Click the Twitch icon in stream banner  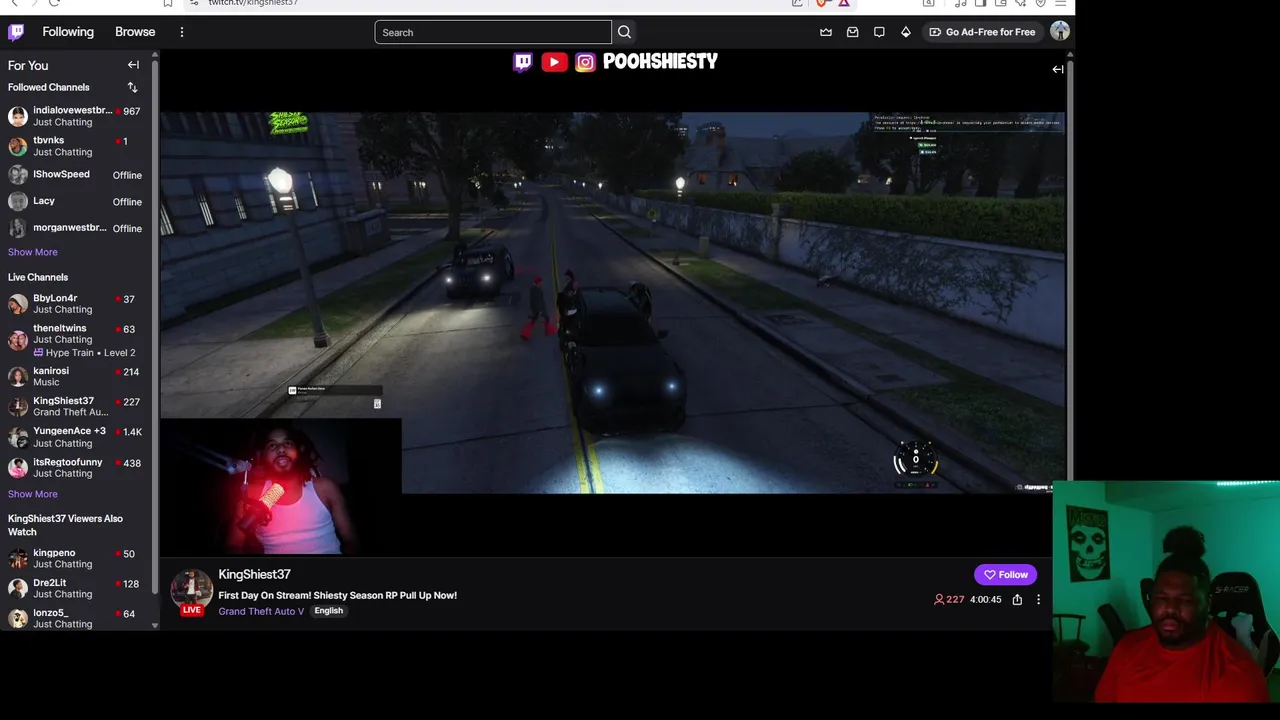pos(523,62)
